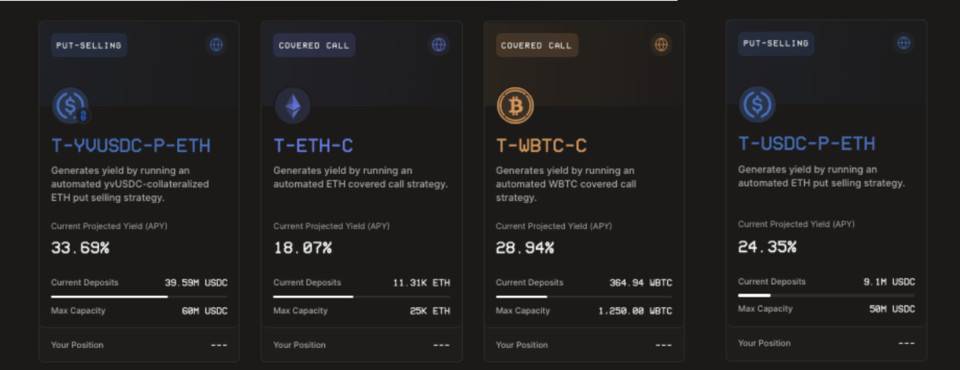Screen dimensions: 960x370
Task: Click the 39.59M USDC deposits progress bar
Action: point(139,297)
